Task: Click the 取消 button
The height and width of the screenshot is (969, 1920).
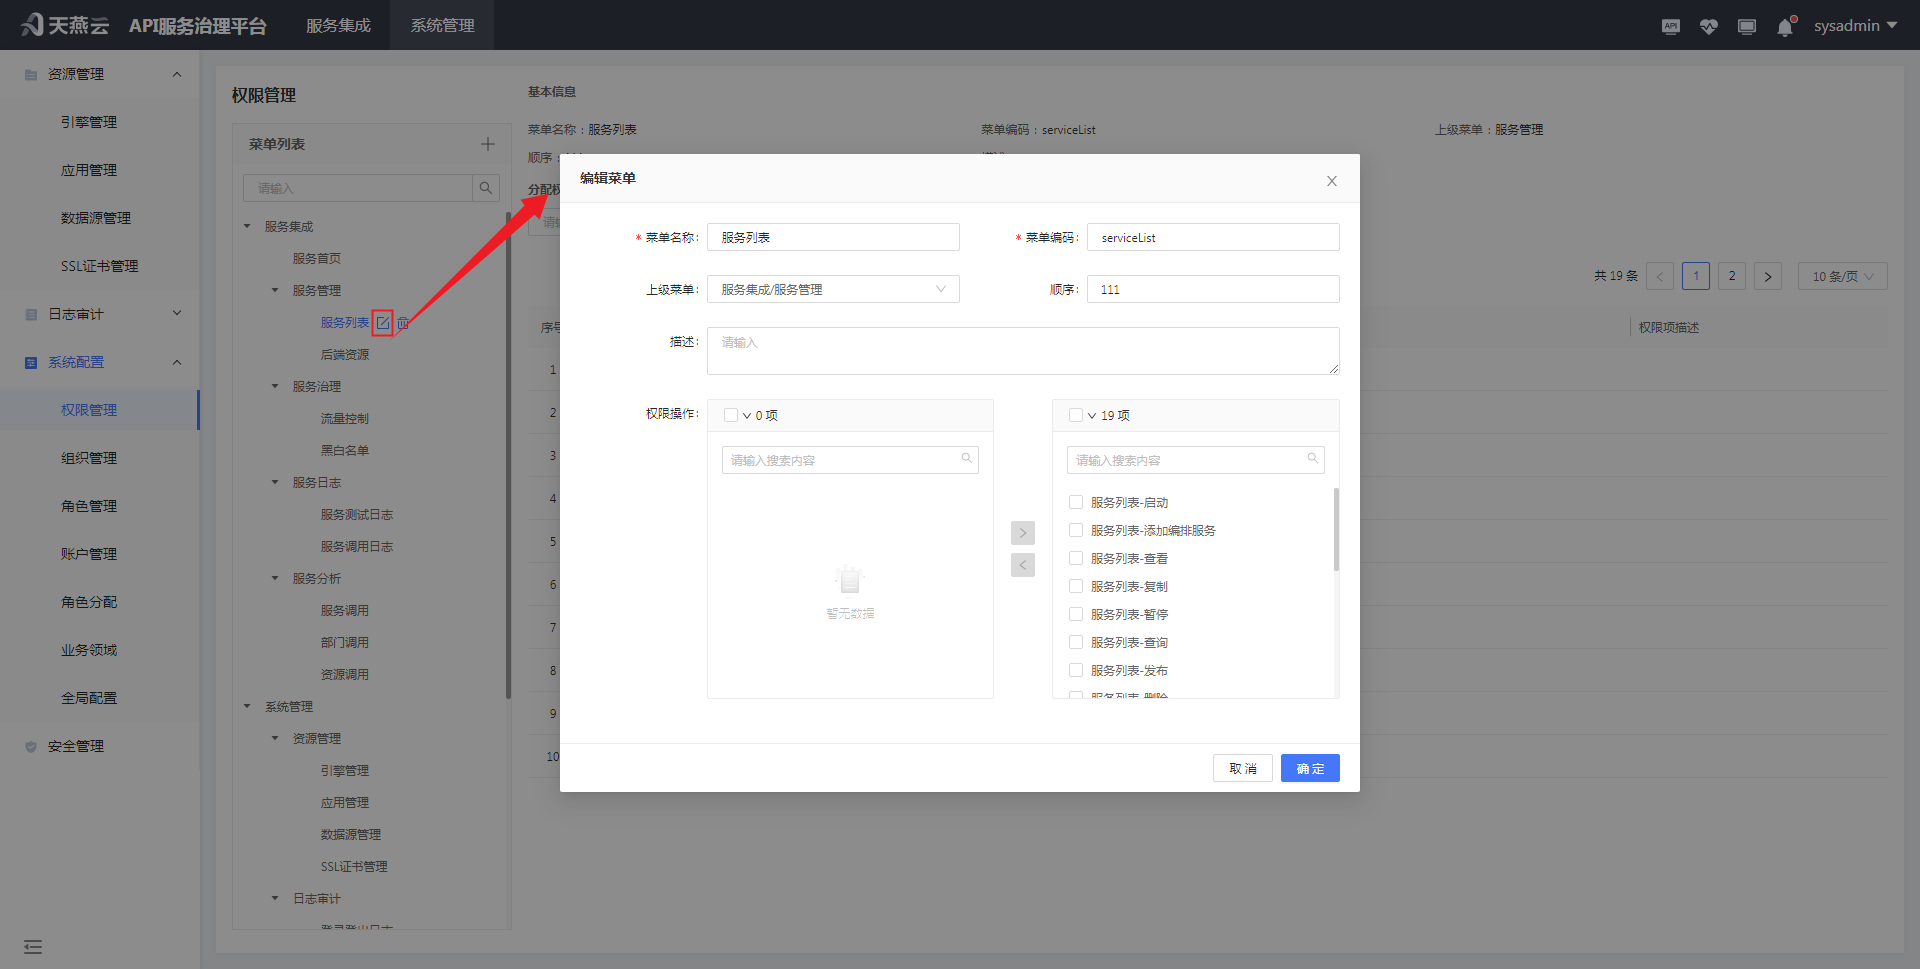Action: click(1242, 768)
